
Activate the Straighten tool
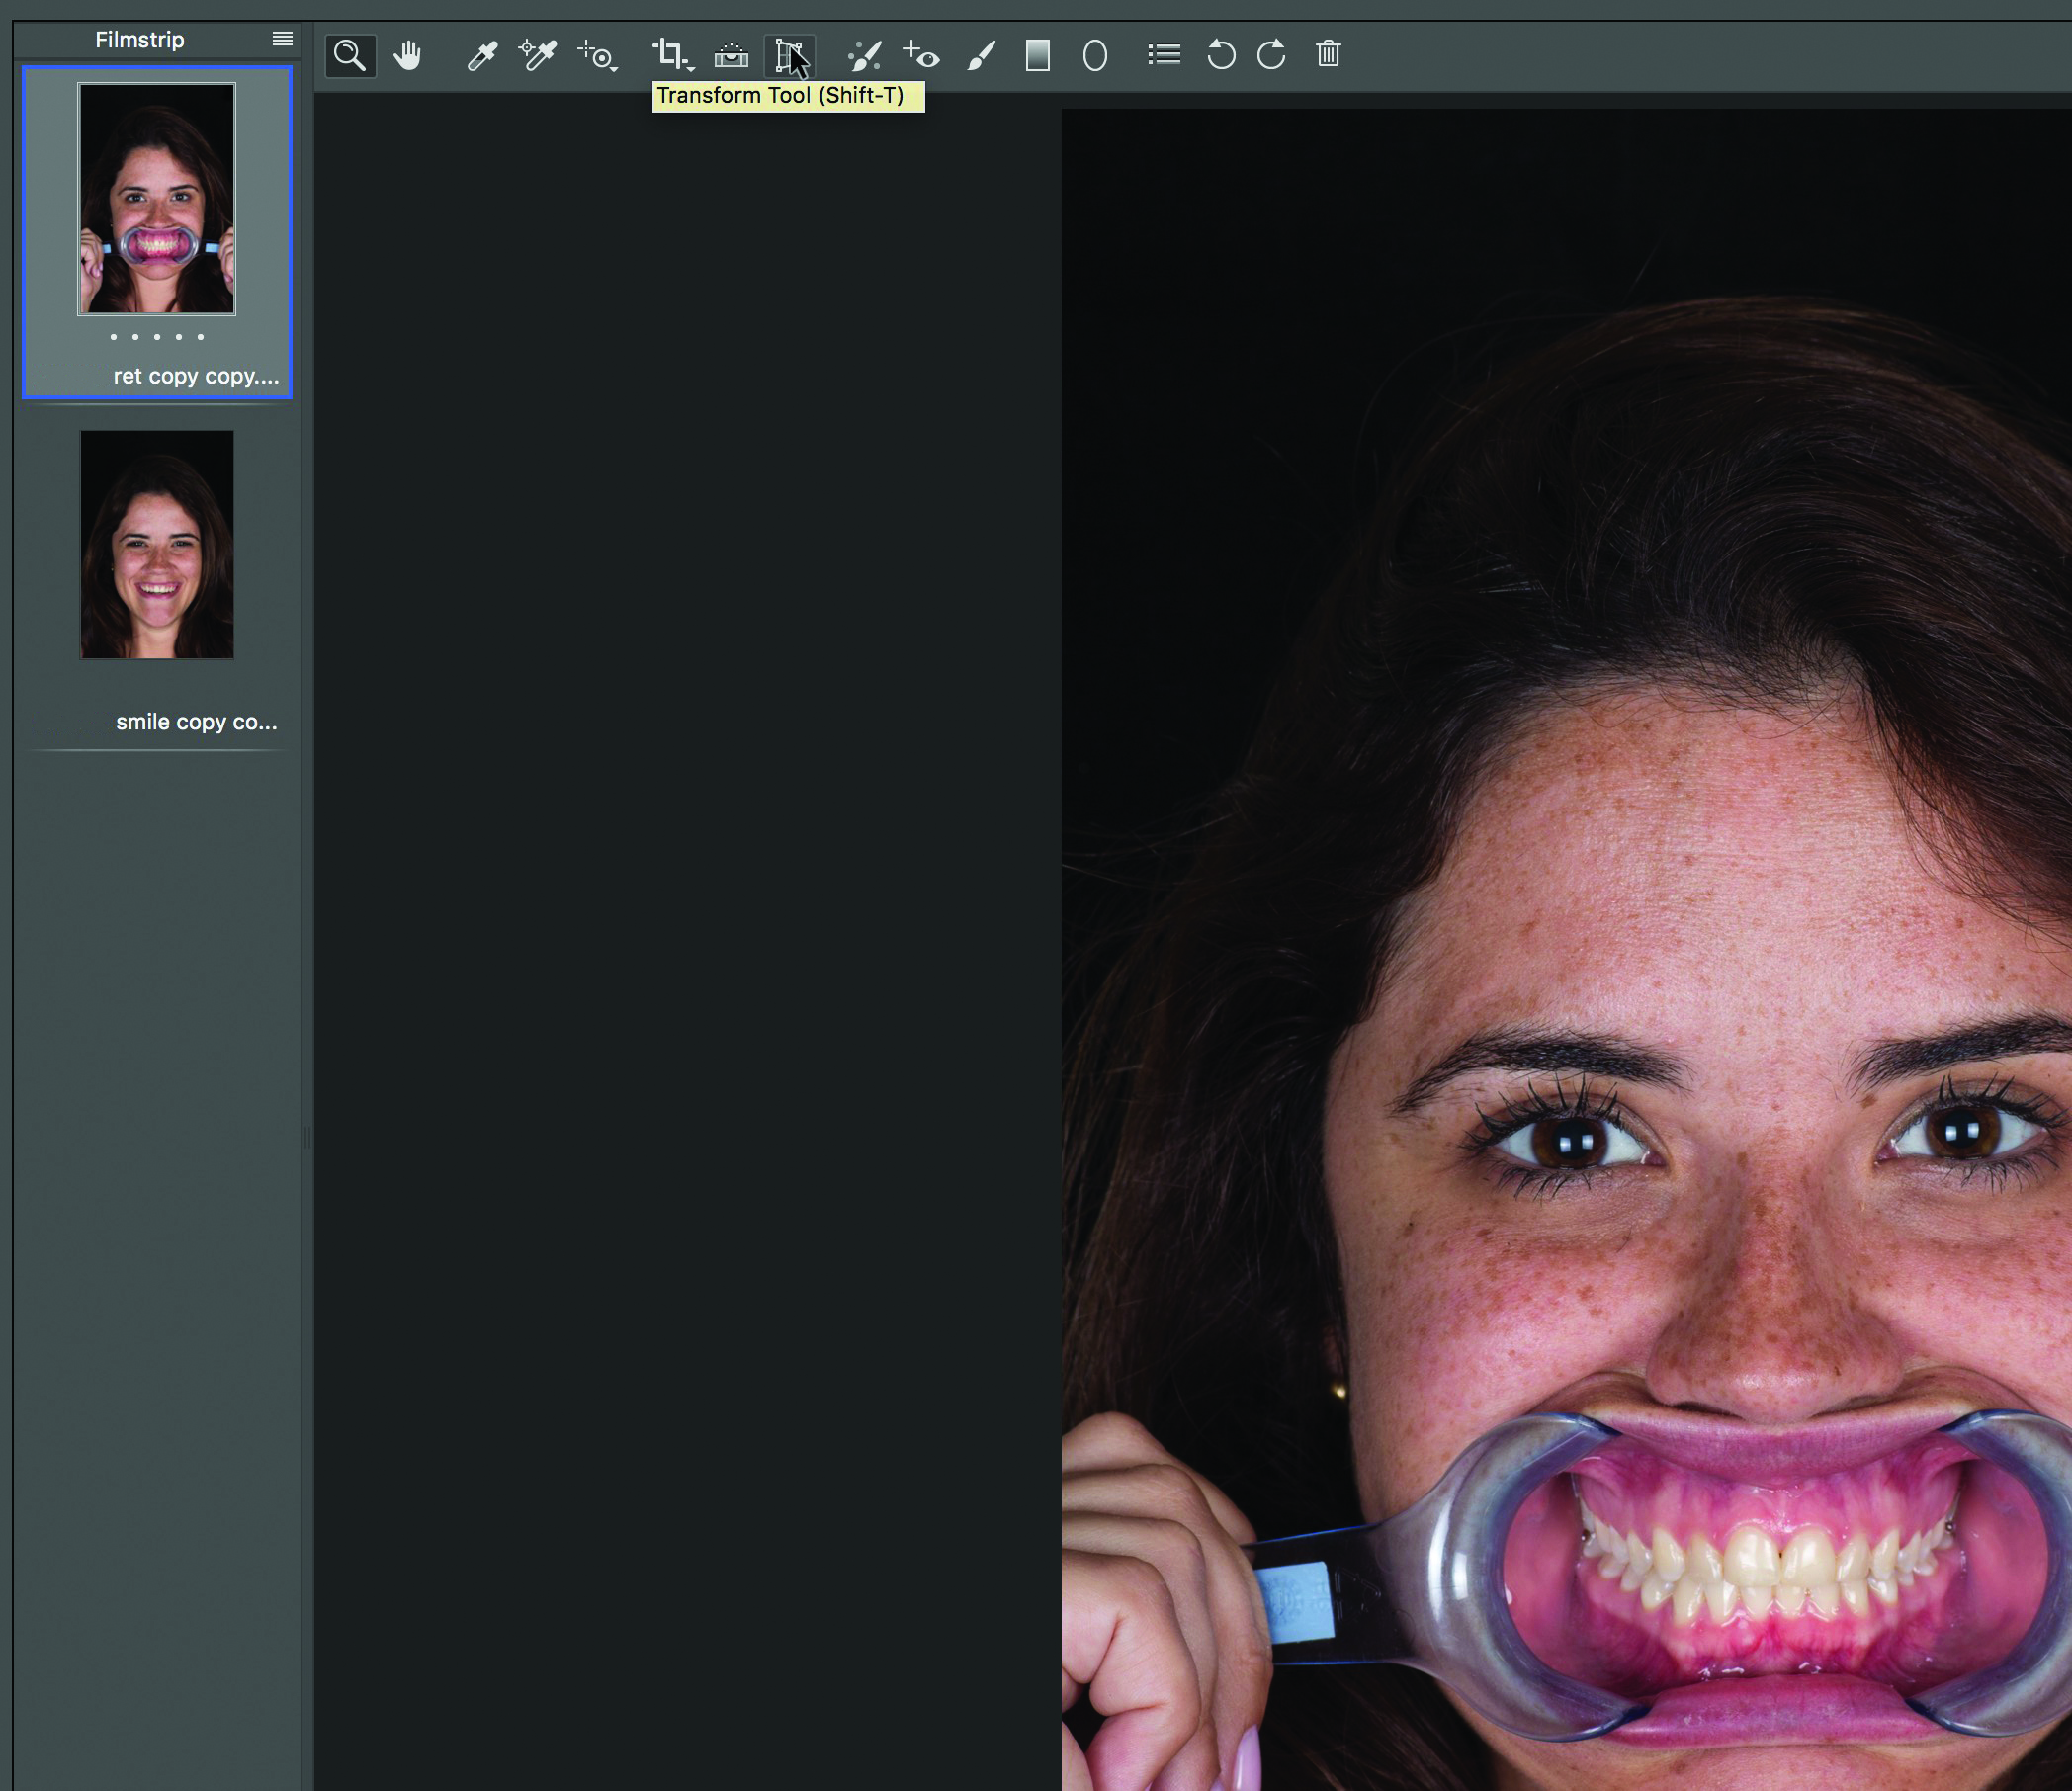(x=731, y=55)
